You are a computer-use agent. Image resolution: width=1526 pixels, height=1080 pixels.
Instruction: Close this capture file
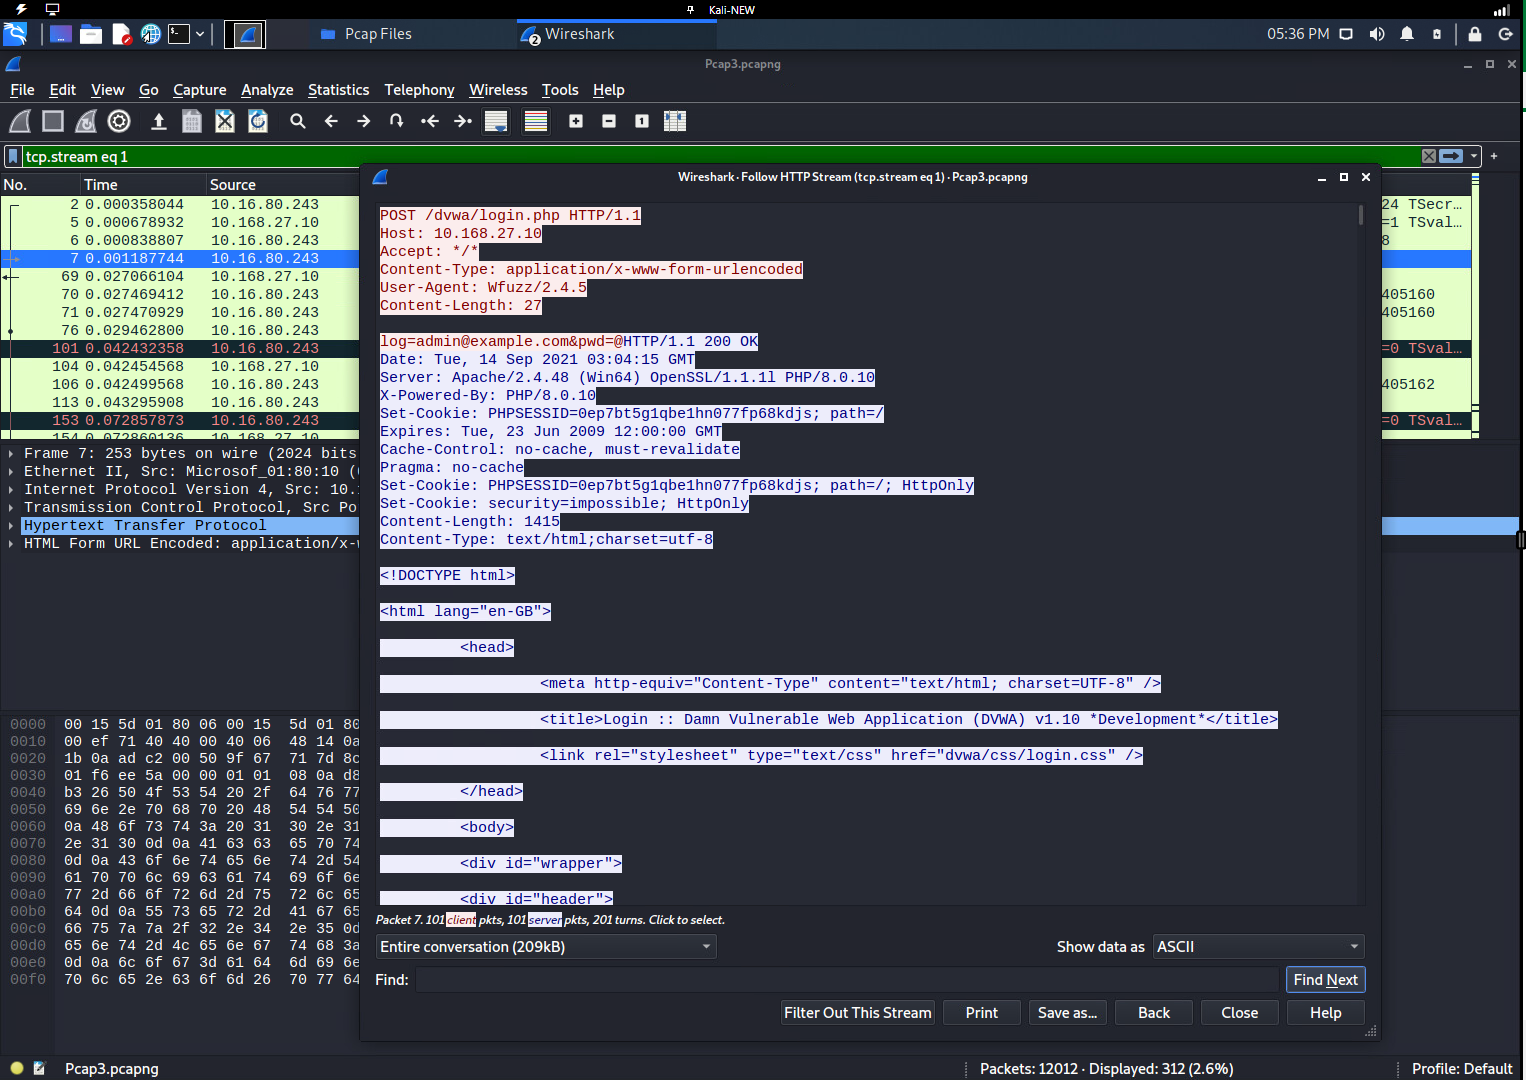pyautogui.click(x=225, y=121)
